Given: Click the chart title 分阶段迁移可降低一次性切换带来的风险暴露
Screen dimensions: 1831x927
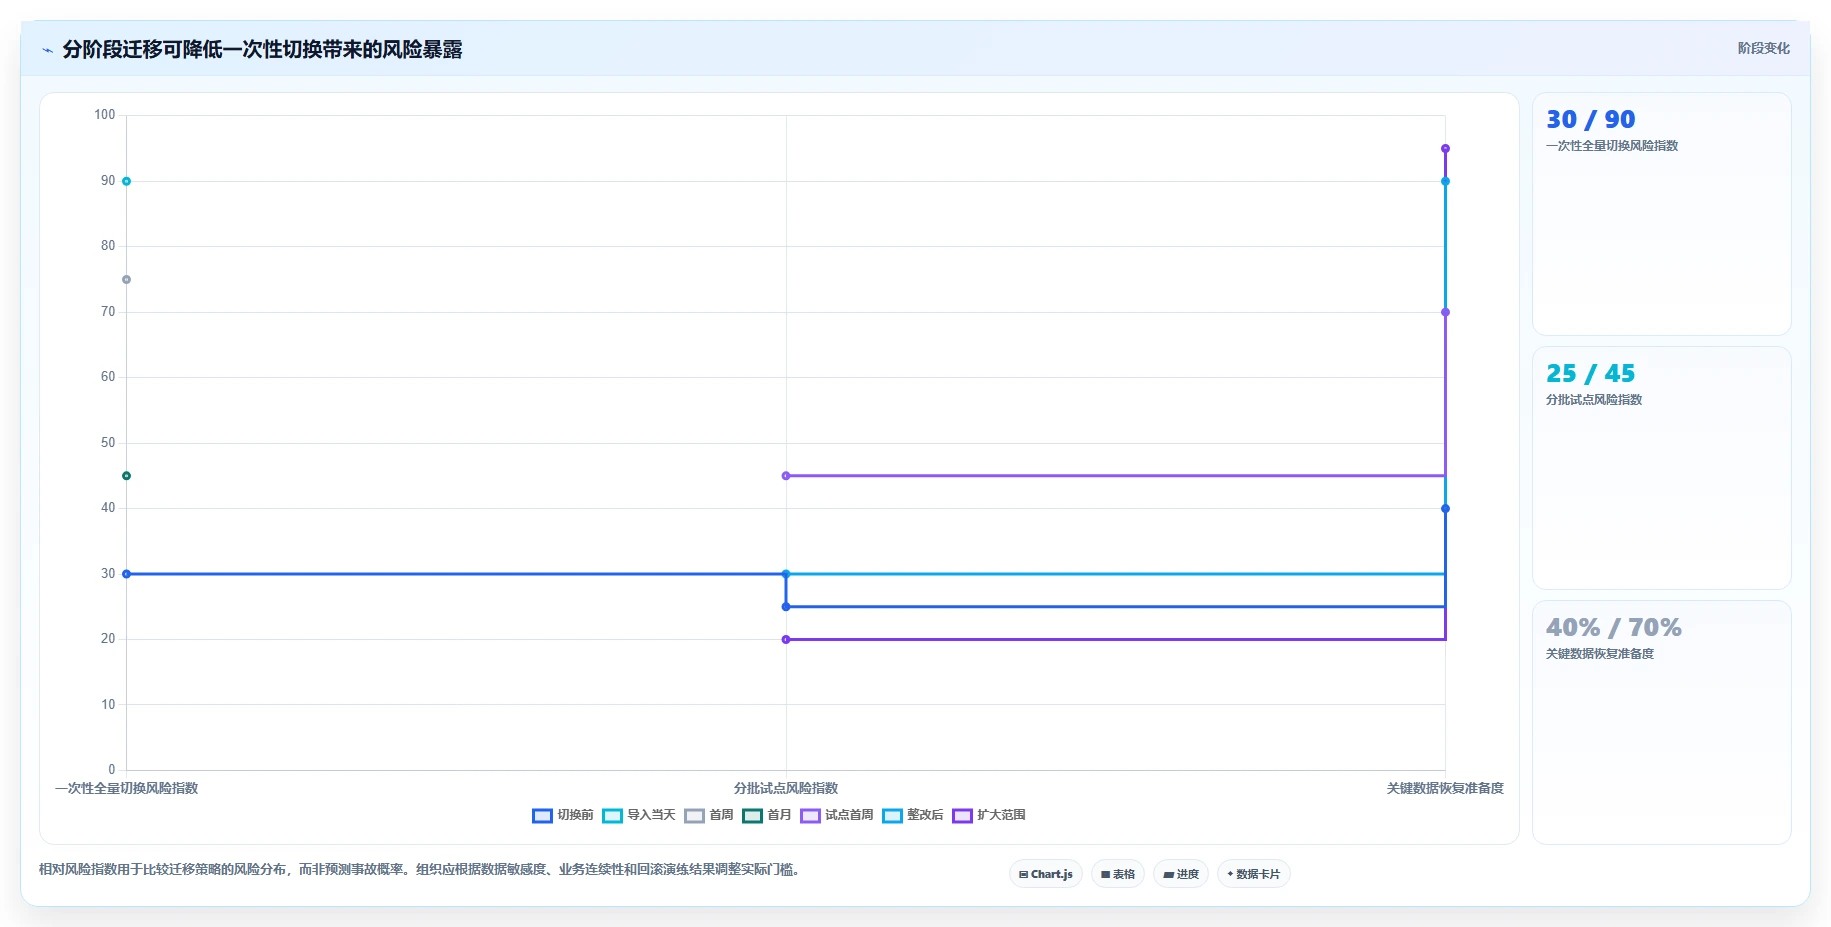Looking at the screenshot, I should click(263, 50).
